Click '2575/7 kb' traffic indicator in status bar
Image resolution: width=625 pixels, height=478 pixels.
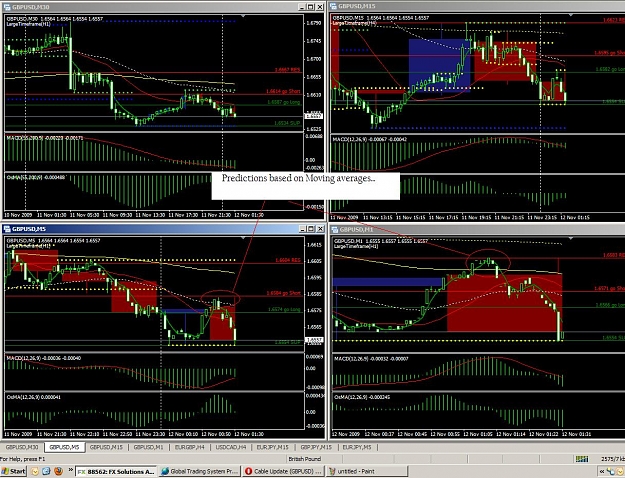(613, 459)
